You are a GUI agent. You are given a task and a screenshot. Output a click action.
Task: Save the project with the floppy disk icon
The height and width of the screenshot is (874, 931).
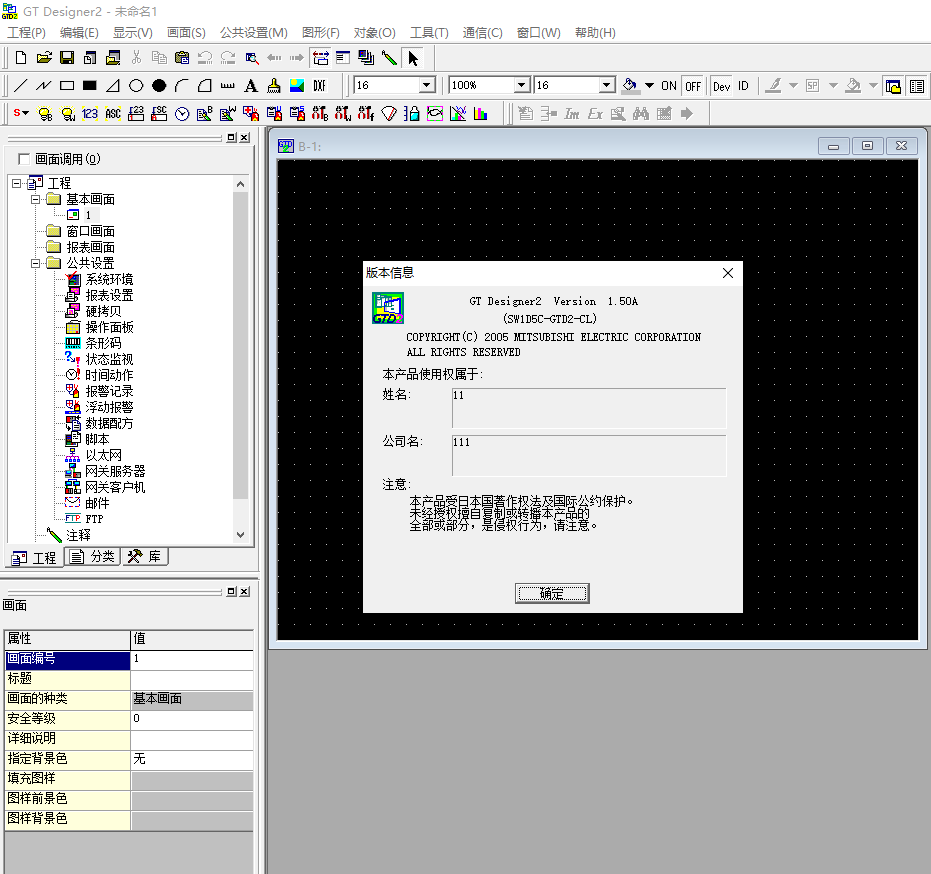click(x=66, y=58)
